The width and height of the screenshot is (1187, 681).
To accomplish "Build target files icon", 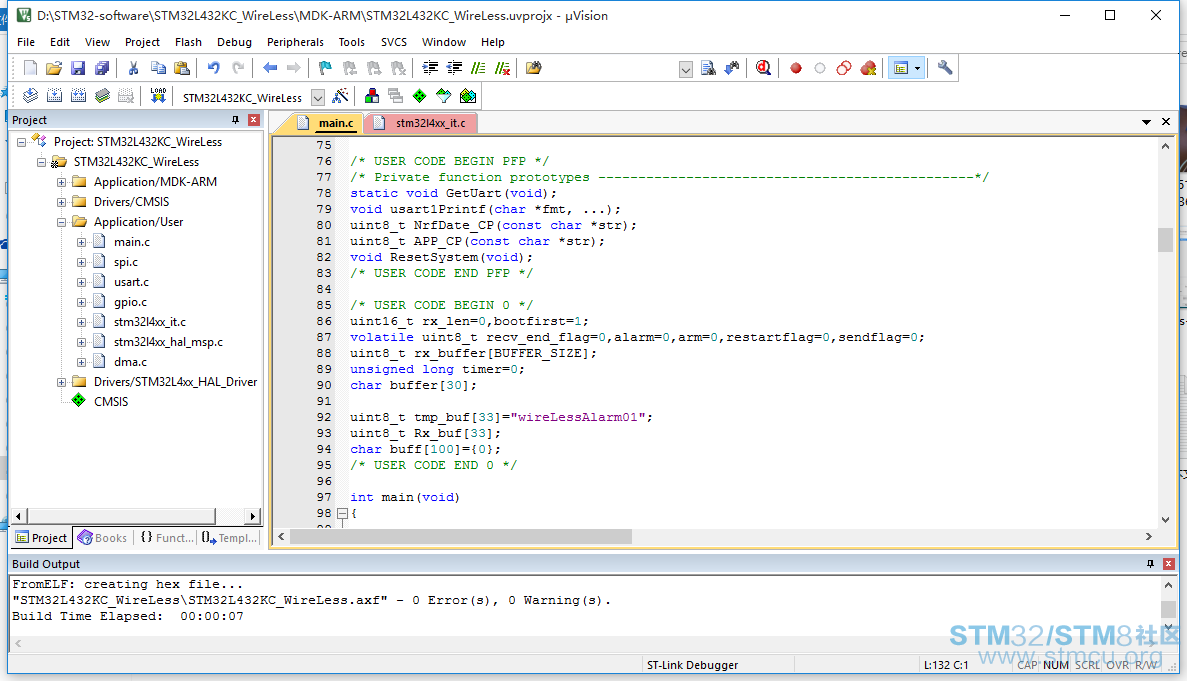I will (x=55, y=96).
